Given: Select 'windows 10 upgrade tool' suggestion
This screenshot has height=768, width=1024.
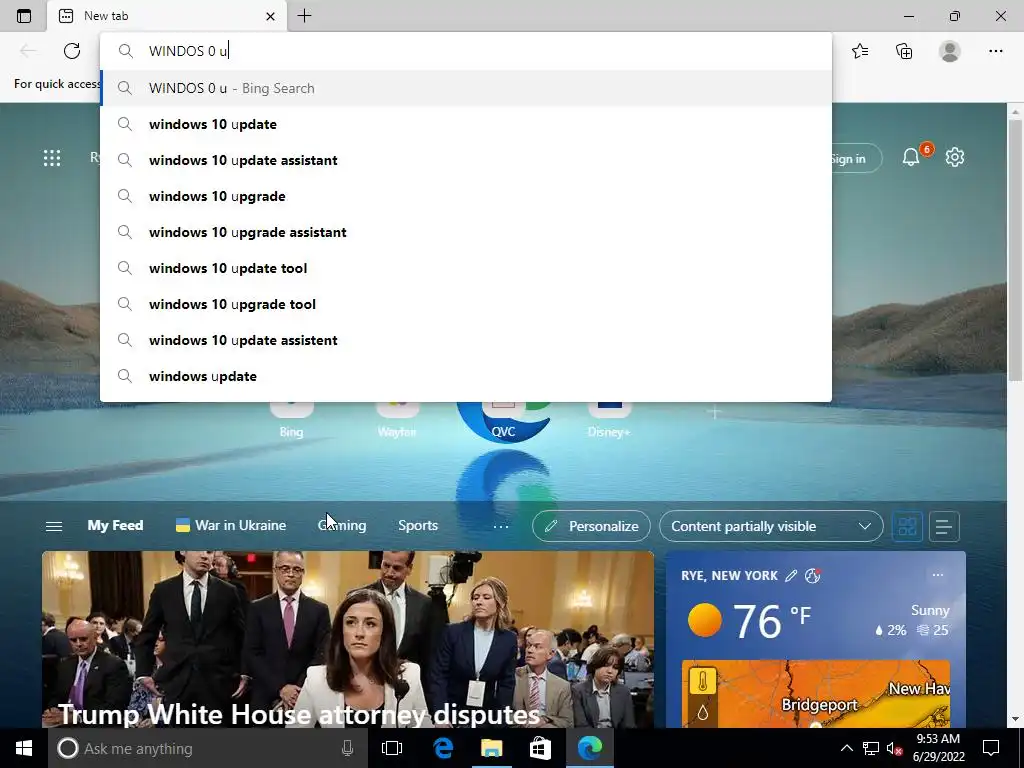Looking at the screenshot, I should 466,304.
